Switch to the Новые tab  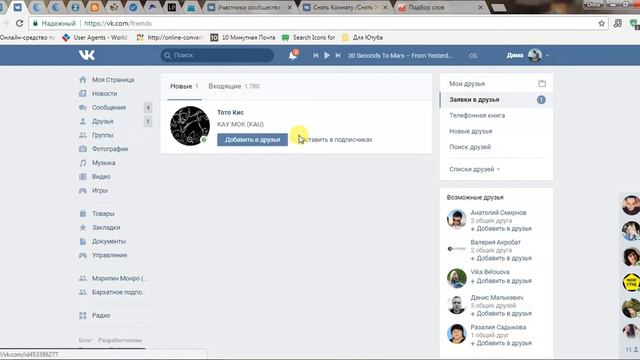(x=184, y=86)
